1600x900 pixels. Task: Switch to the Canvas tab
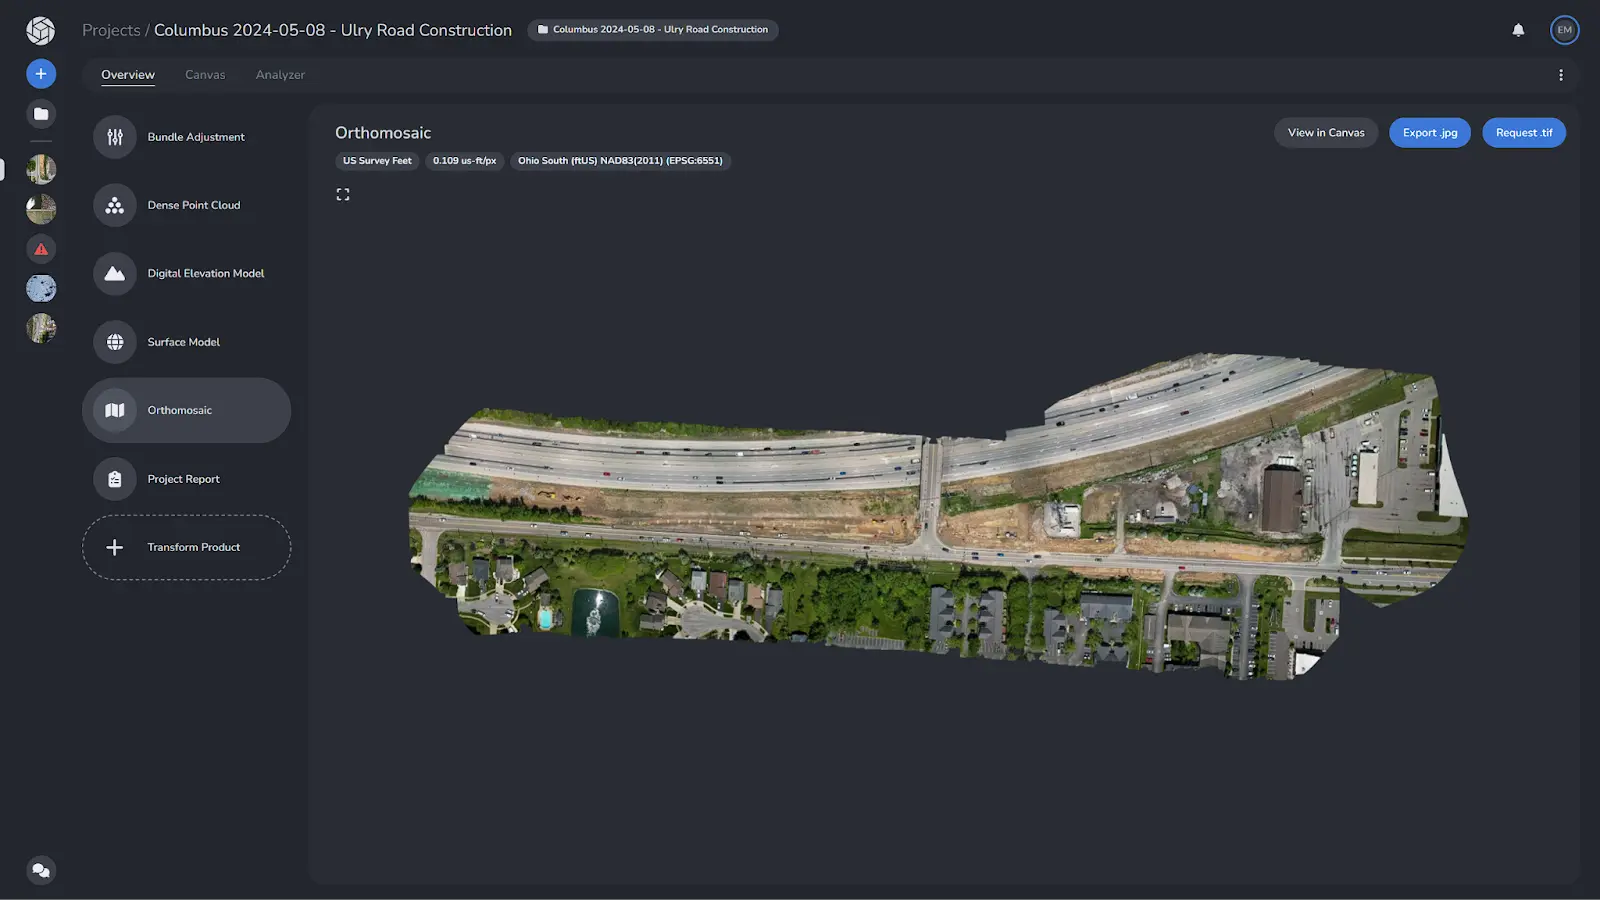pyautogui.click(x=205, y=75)
